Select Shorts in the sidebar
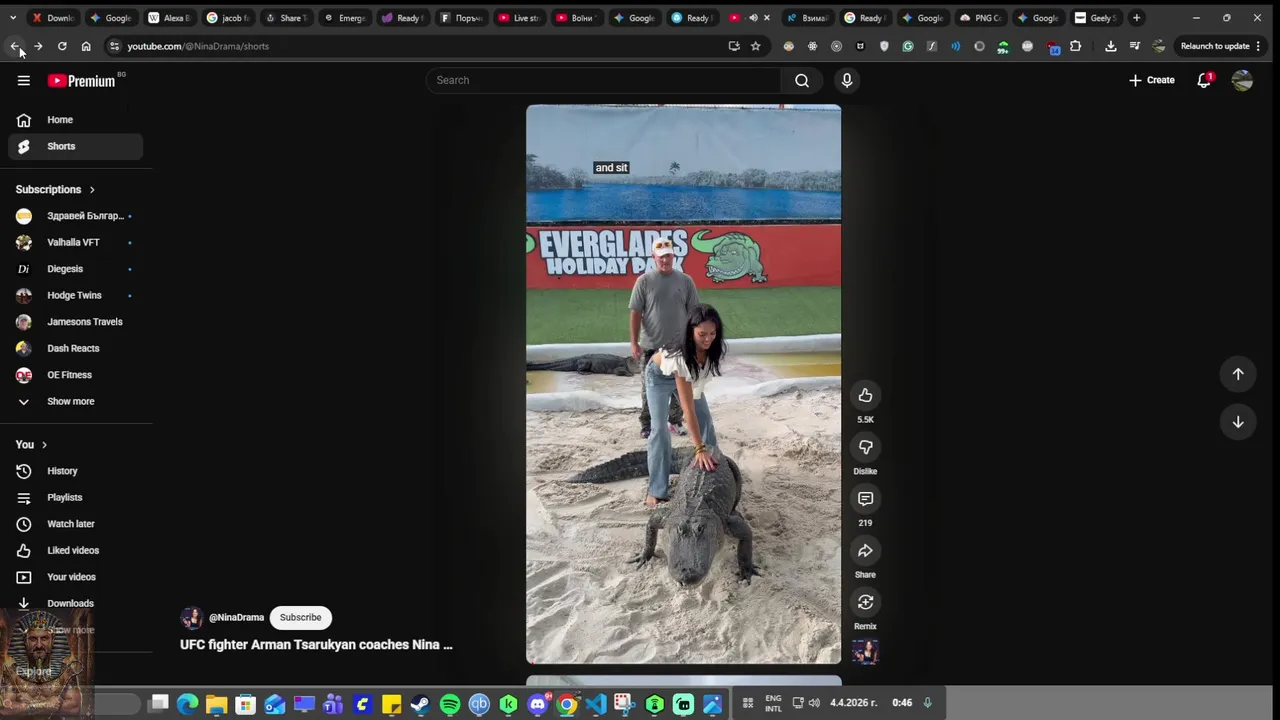1280x720 pixels. (x=76, y=146)
